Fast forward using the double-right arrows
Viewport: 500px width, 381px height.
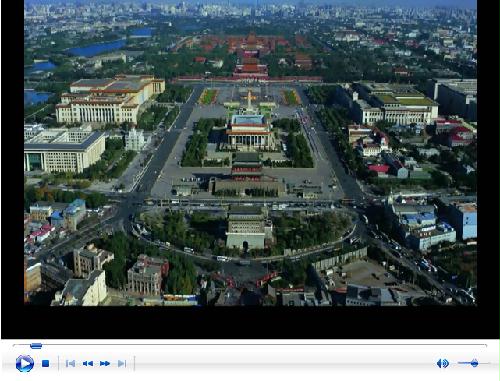pos(105,363)
